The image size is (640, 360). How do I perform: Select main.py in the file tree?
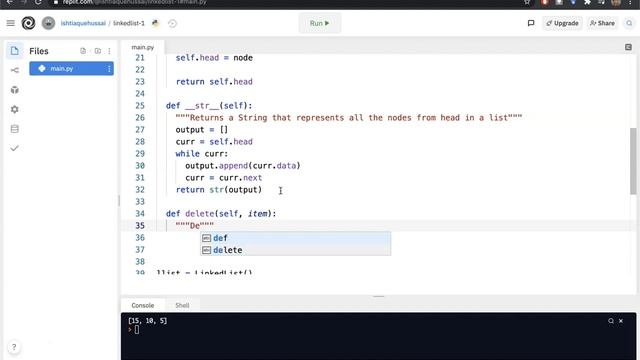click(x=71, y=69)
